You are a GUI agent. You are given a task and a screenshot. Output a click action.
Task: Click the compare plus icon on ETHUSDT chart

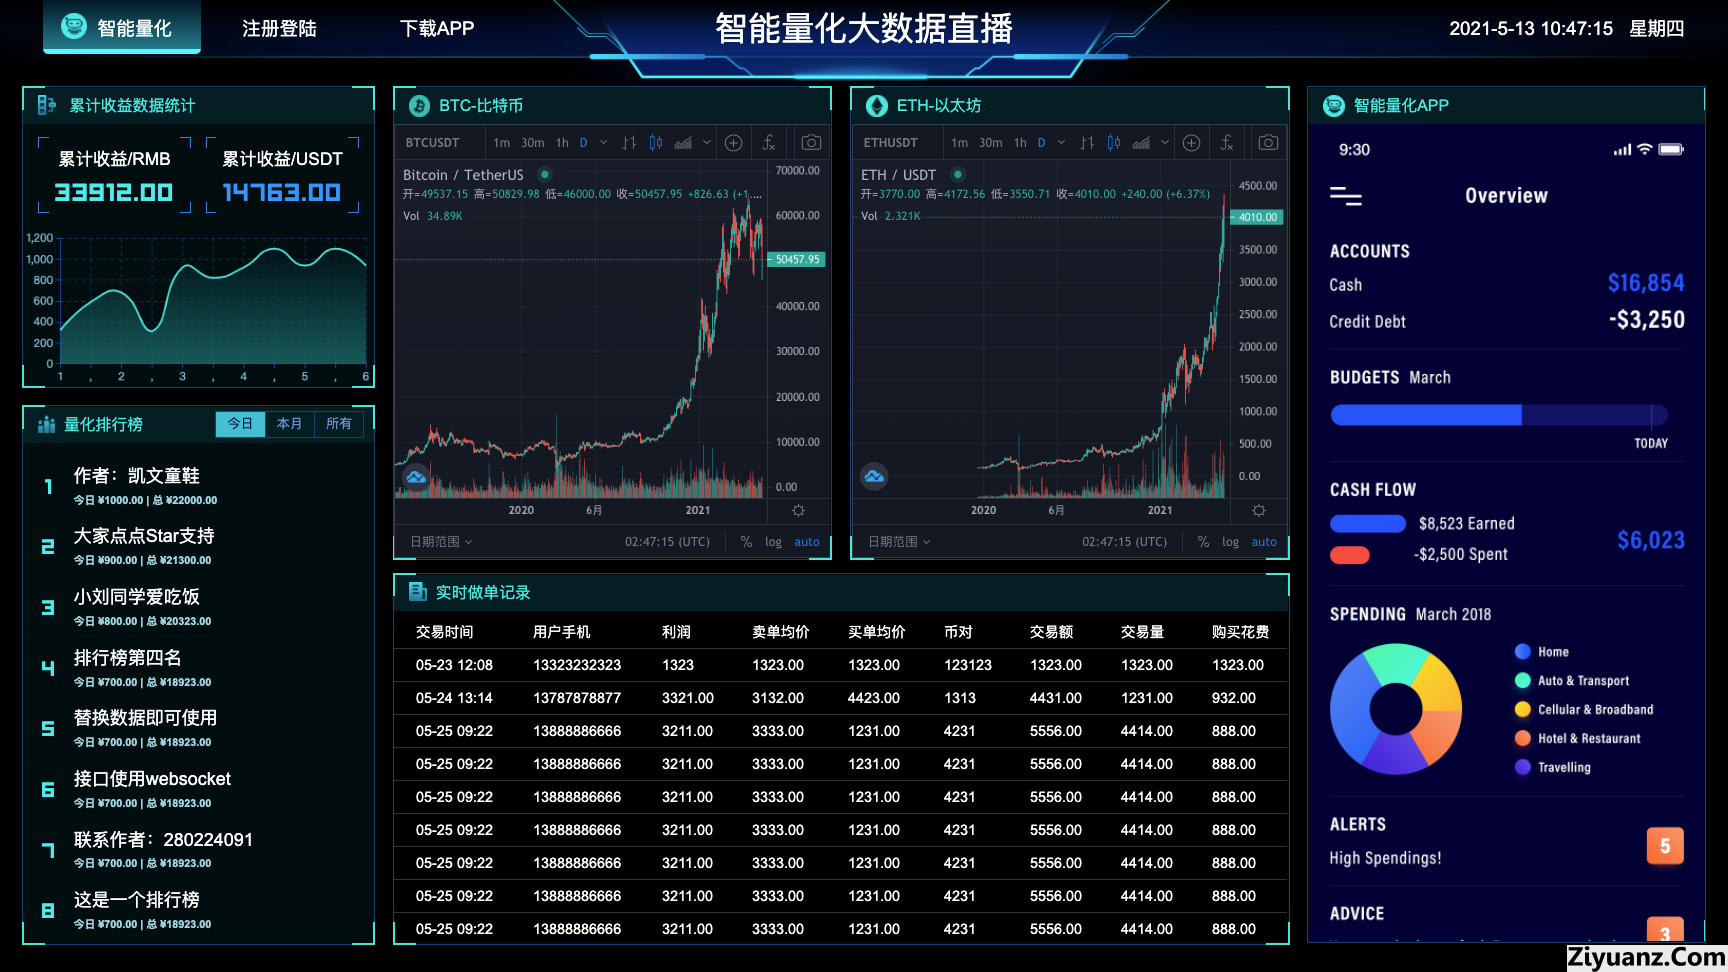tap(1191, 142)
